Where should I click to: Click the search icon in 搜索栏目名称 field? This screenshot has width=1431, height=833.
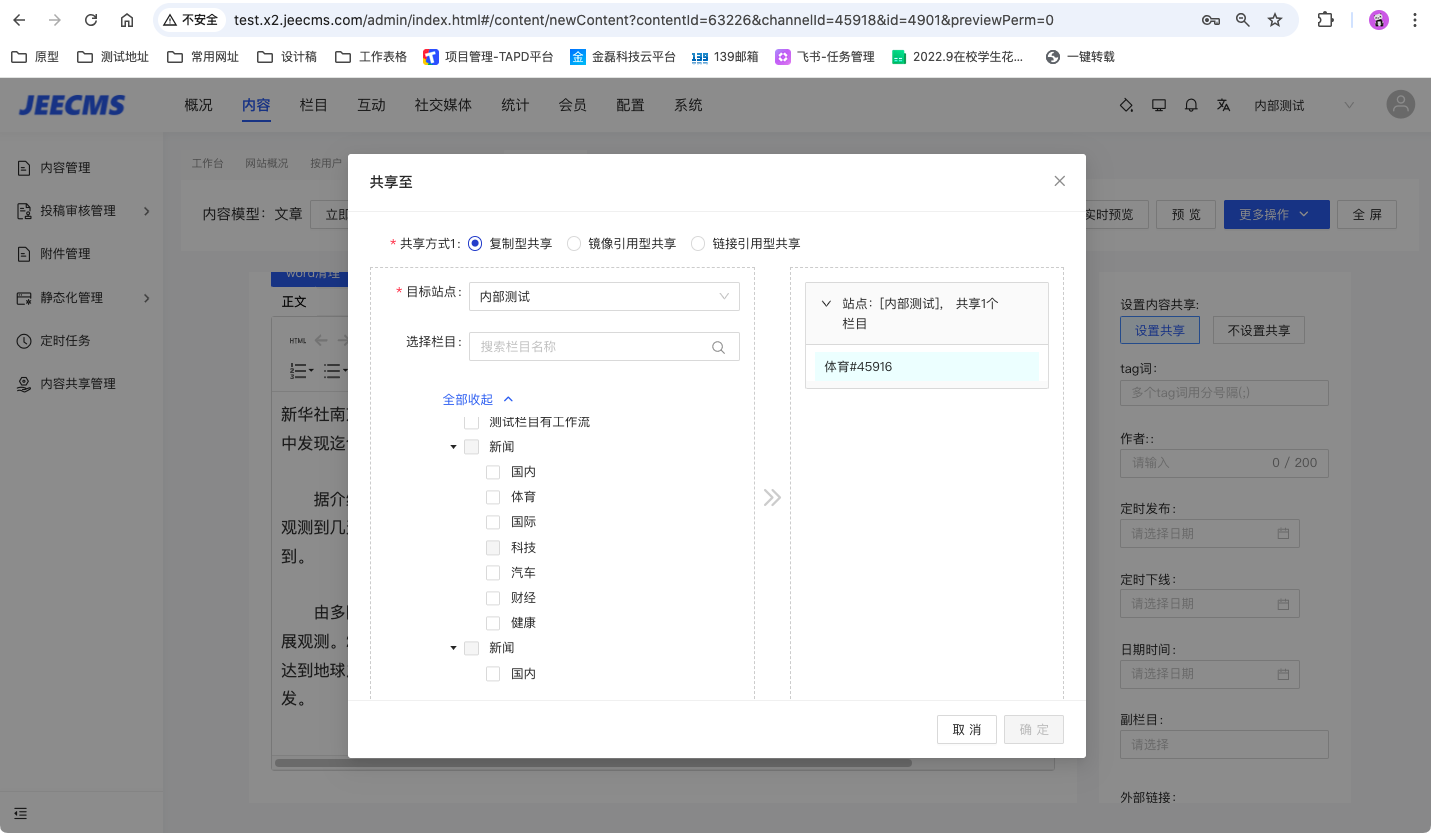click(718, 347)
